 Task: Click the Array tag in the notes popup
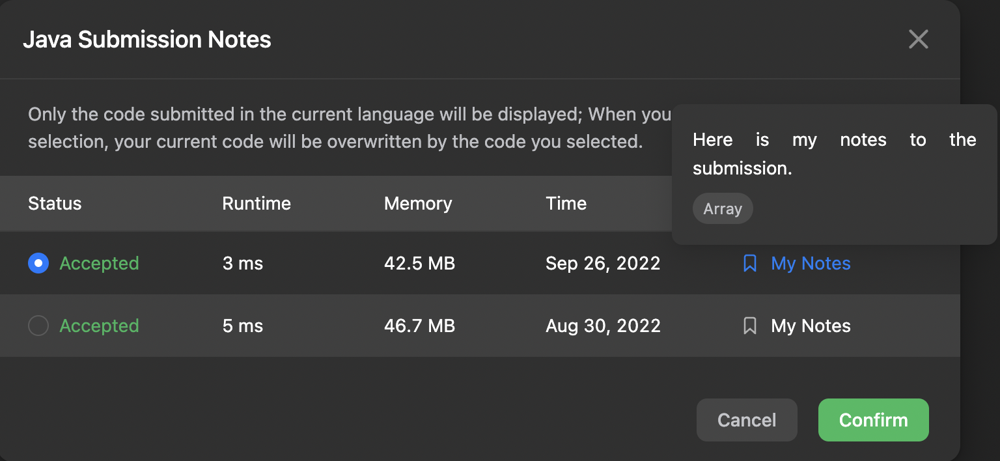coord(722,209)
